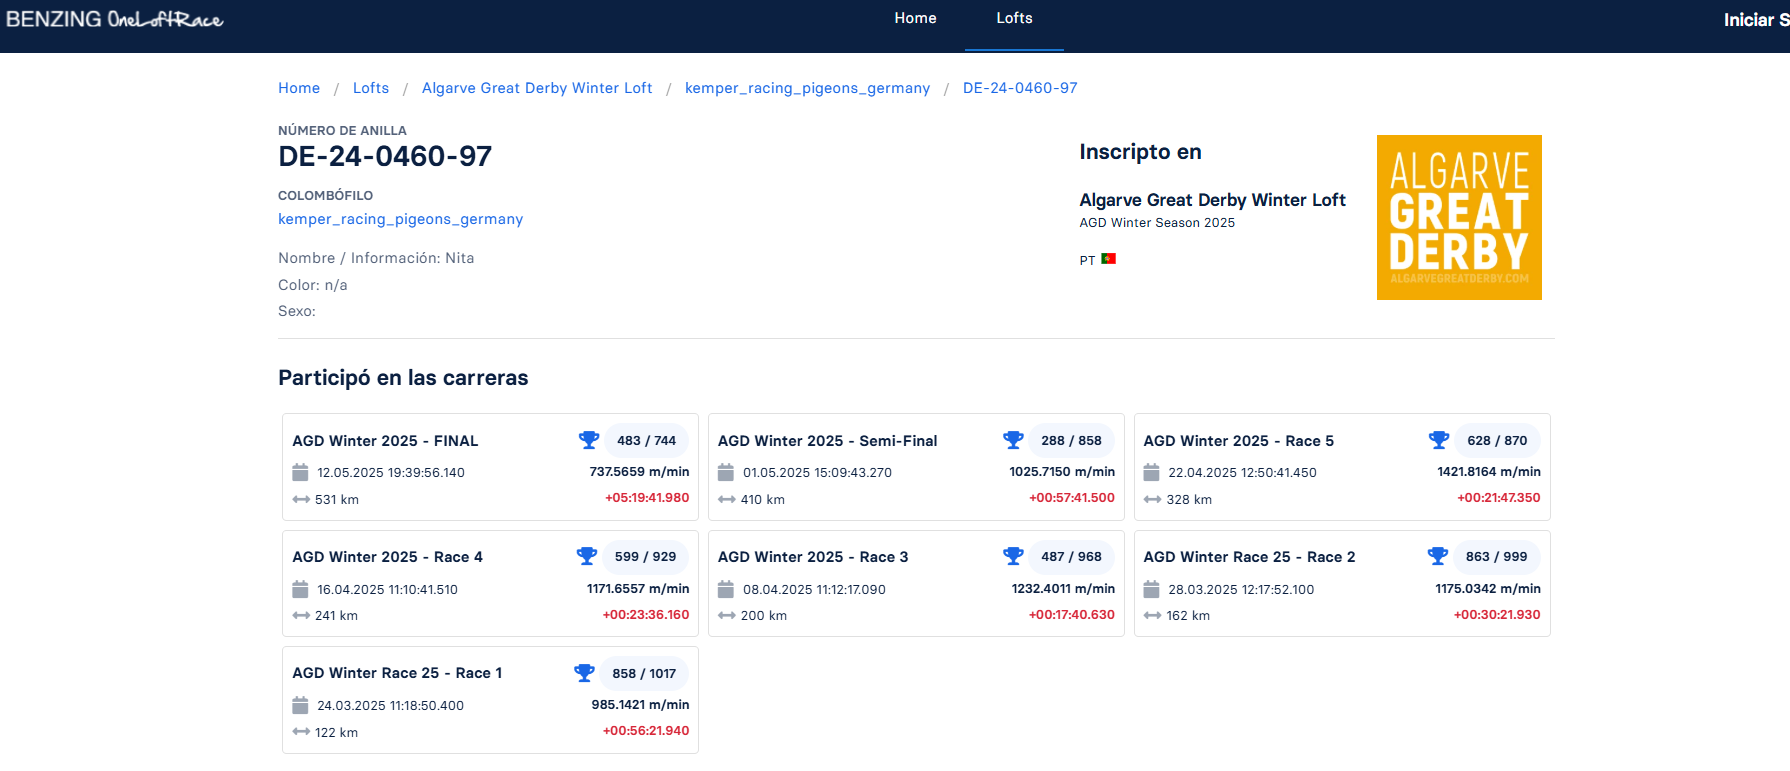Click the calendar icon in Race 2 card
1790x771 pixels.
[x=1152, y=589]
